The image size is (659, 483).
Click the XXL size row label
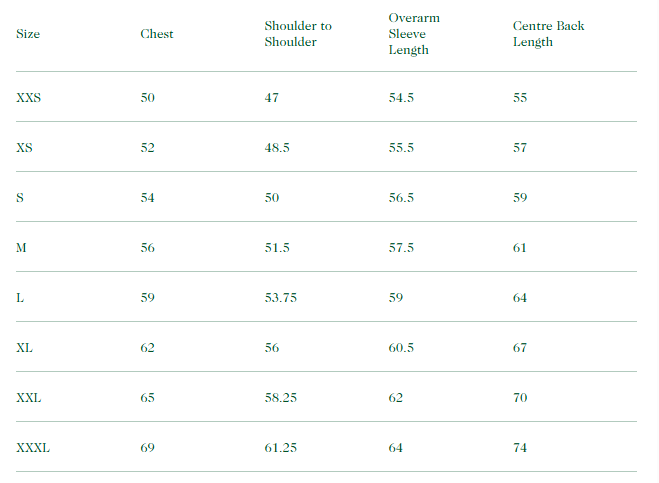tap(29, 398)
